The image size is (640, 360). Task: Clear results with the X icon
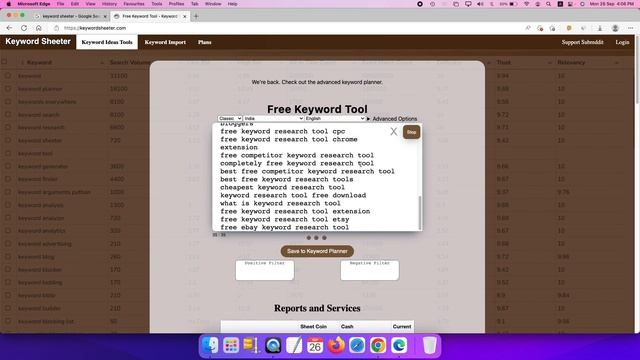point(393,131)
